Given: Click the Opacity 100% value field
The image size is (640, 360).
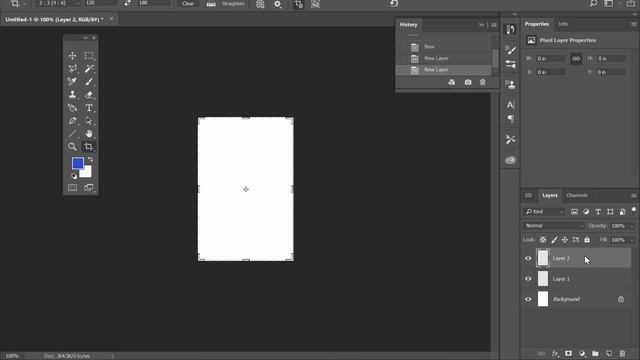Looking at the screenshot, I should click(x=618, y=226).
